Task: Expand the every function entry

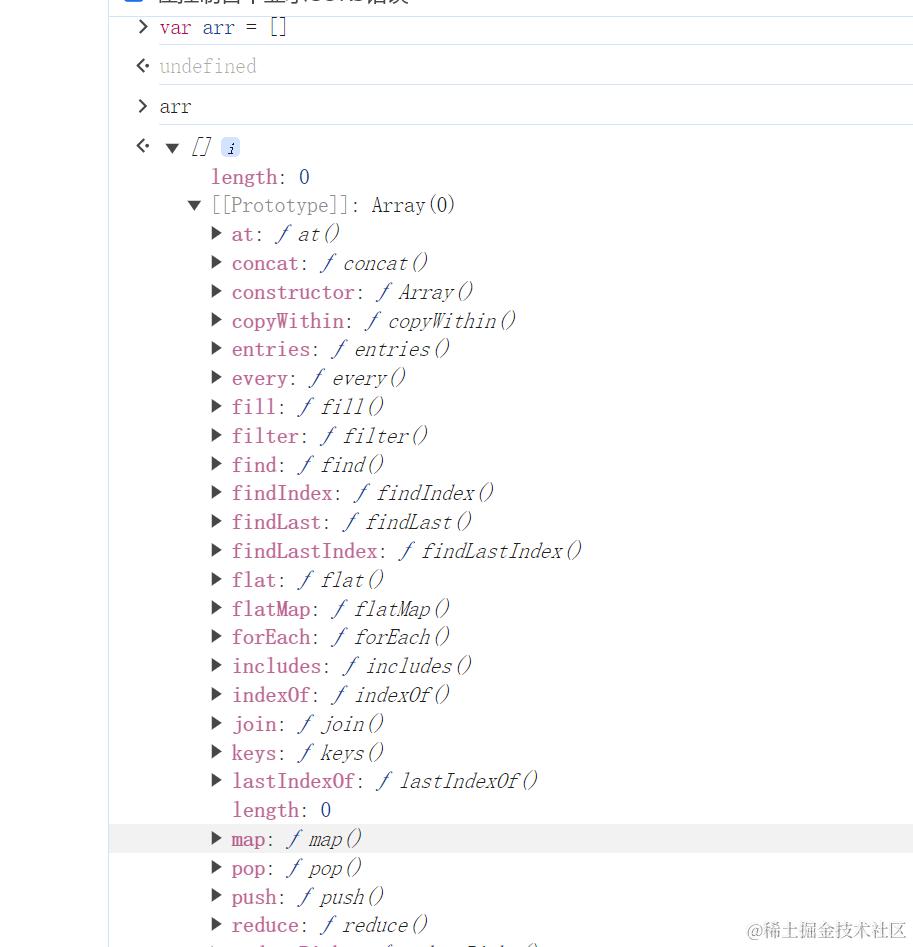Action: tap(216, 377)
